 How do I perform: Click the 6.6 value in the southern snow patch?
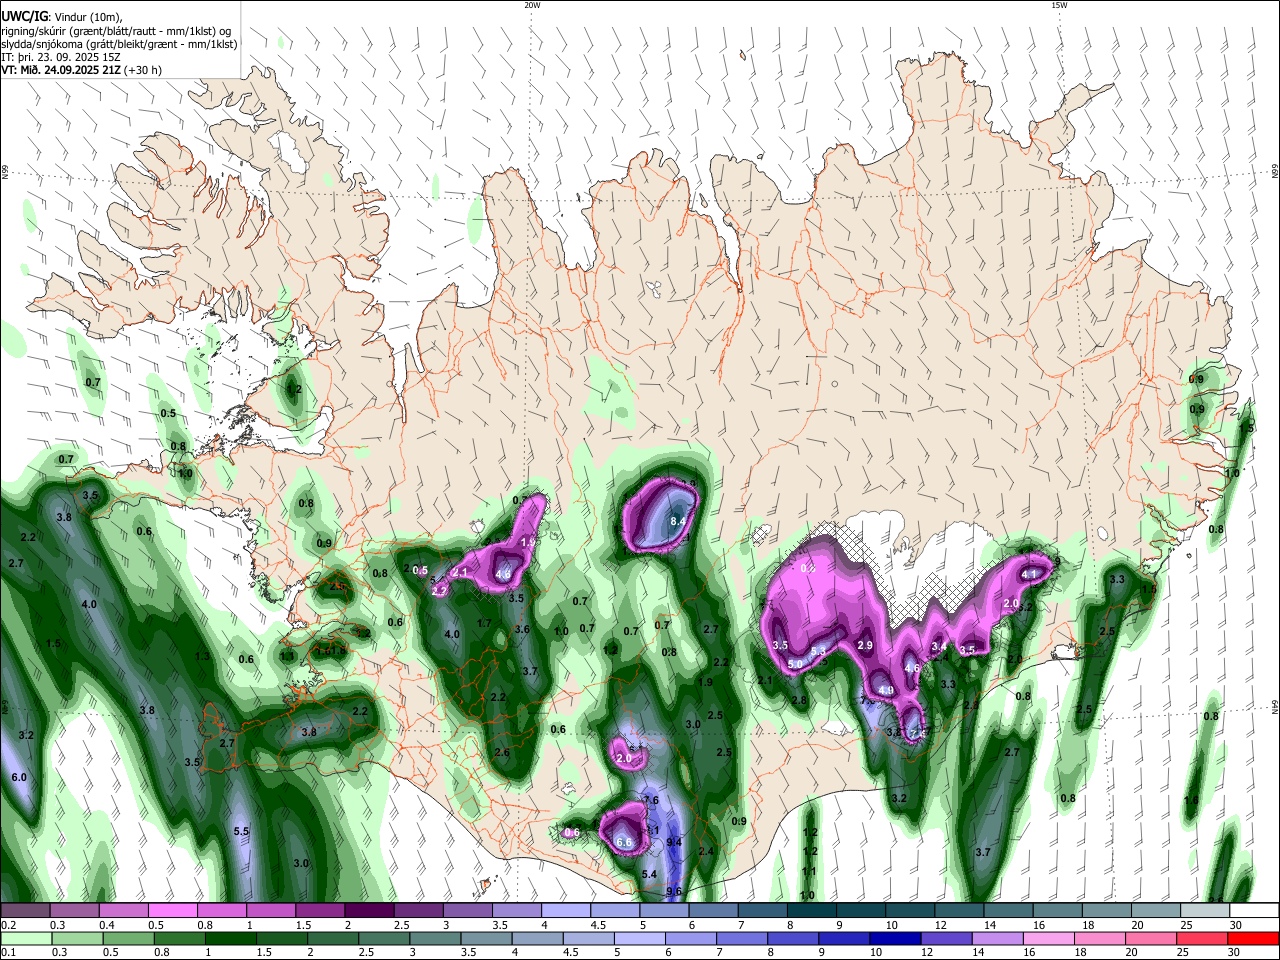pyautogui.click(x=624, y=843)
